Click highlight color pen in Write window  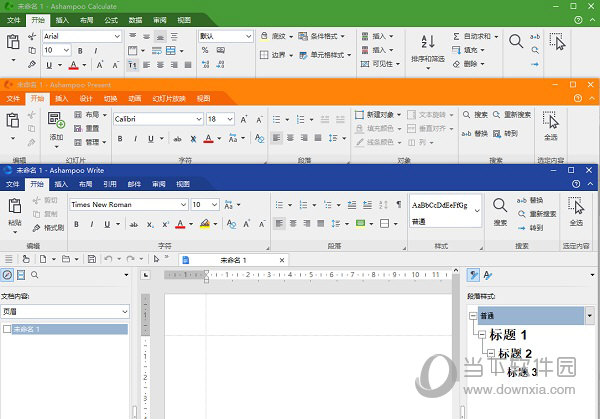(x=205, y=224)
